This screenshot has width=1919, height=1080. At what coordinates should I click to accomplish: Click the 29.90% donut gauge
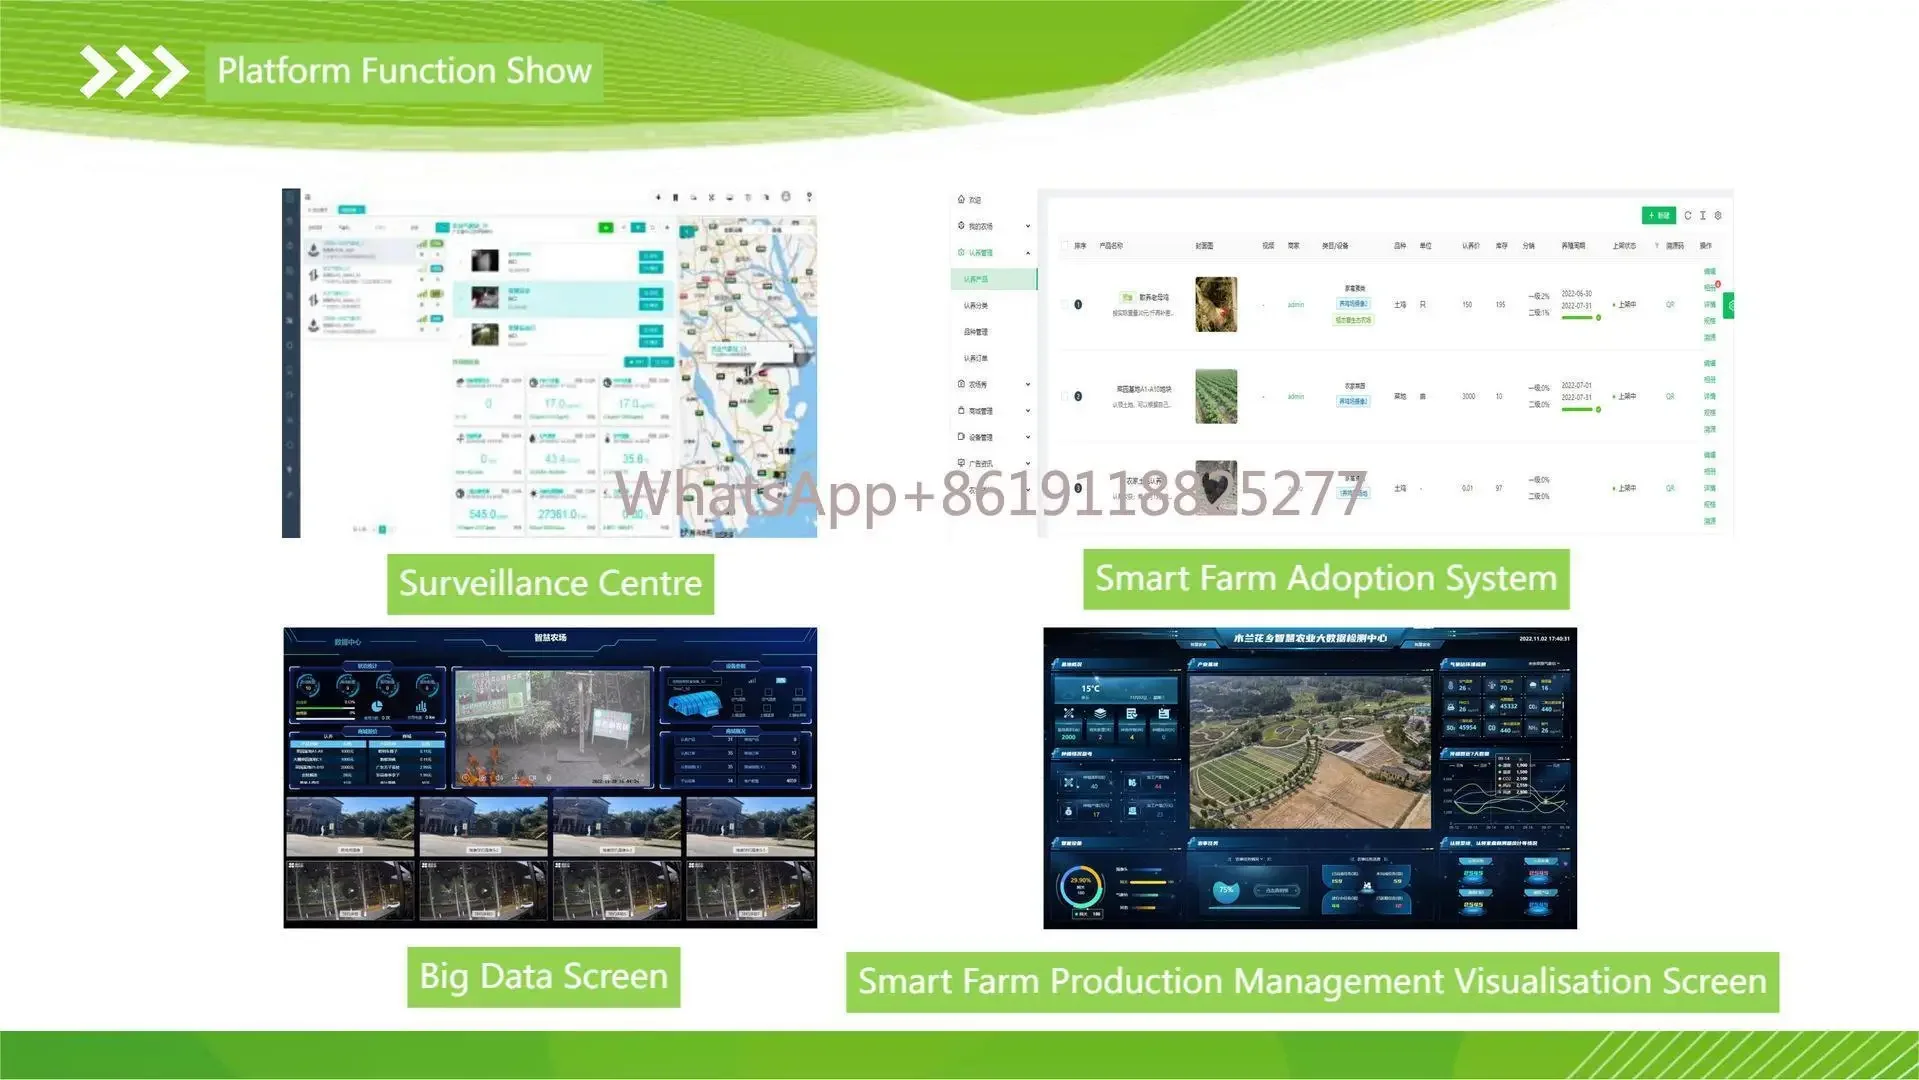[x=1080, y=885]
